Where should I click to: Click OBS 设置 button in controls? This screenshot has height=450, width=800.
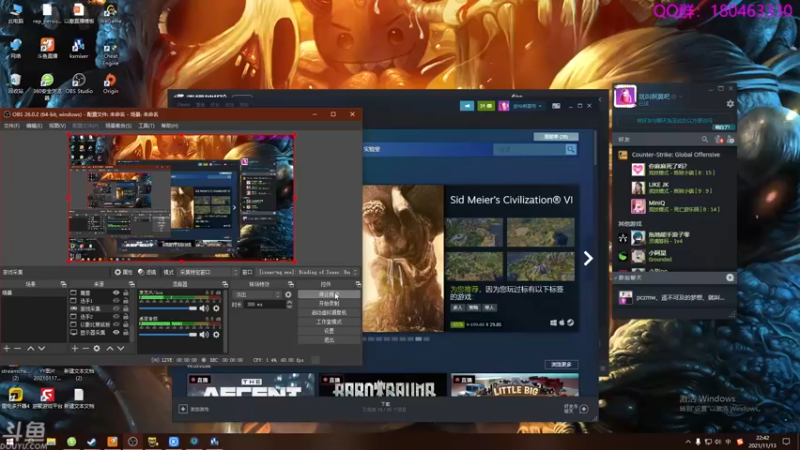tap(329, 331)
